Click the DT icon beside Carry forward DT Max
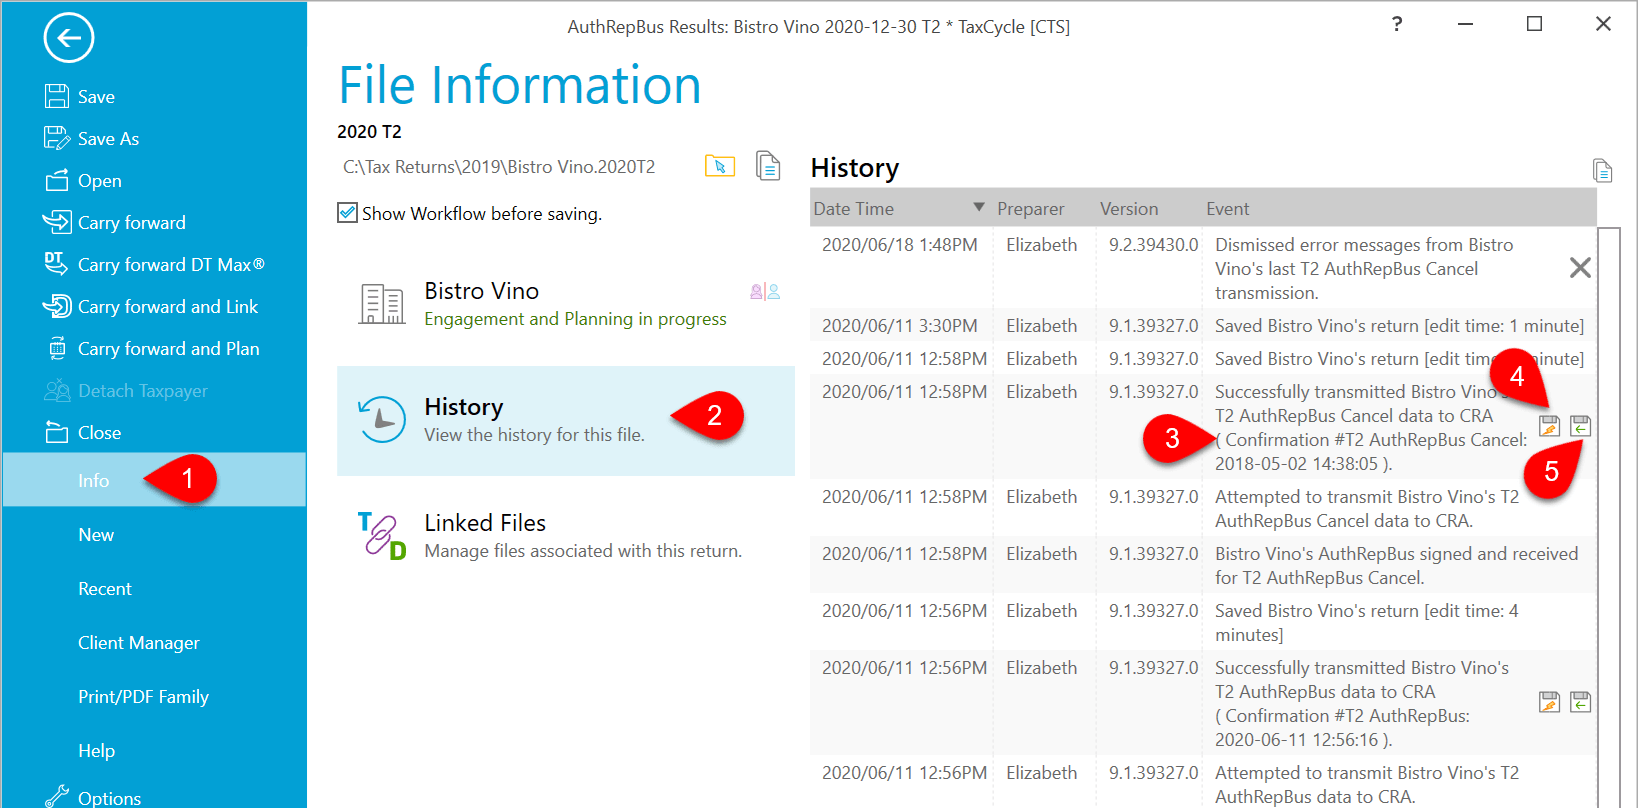The height and width of the screenshot is (808, 1638). pyautogui.click(x=56, y=263)
